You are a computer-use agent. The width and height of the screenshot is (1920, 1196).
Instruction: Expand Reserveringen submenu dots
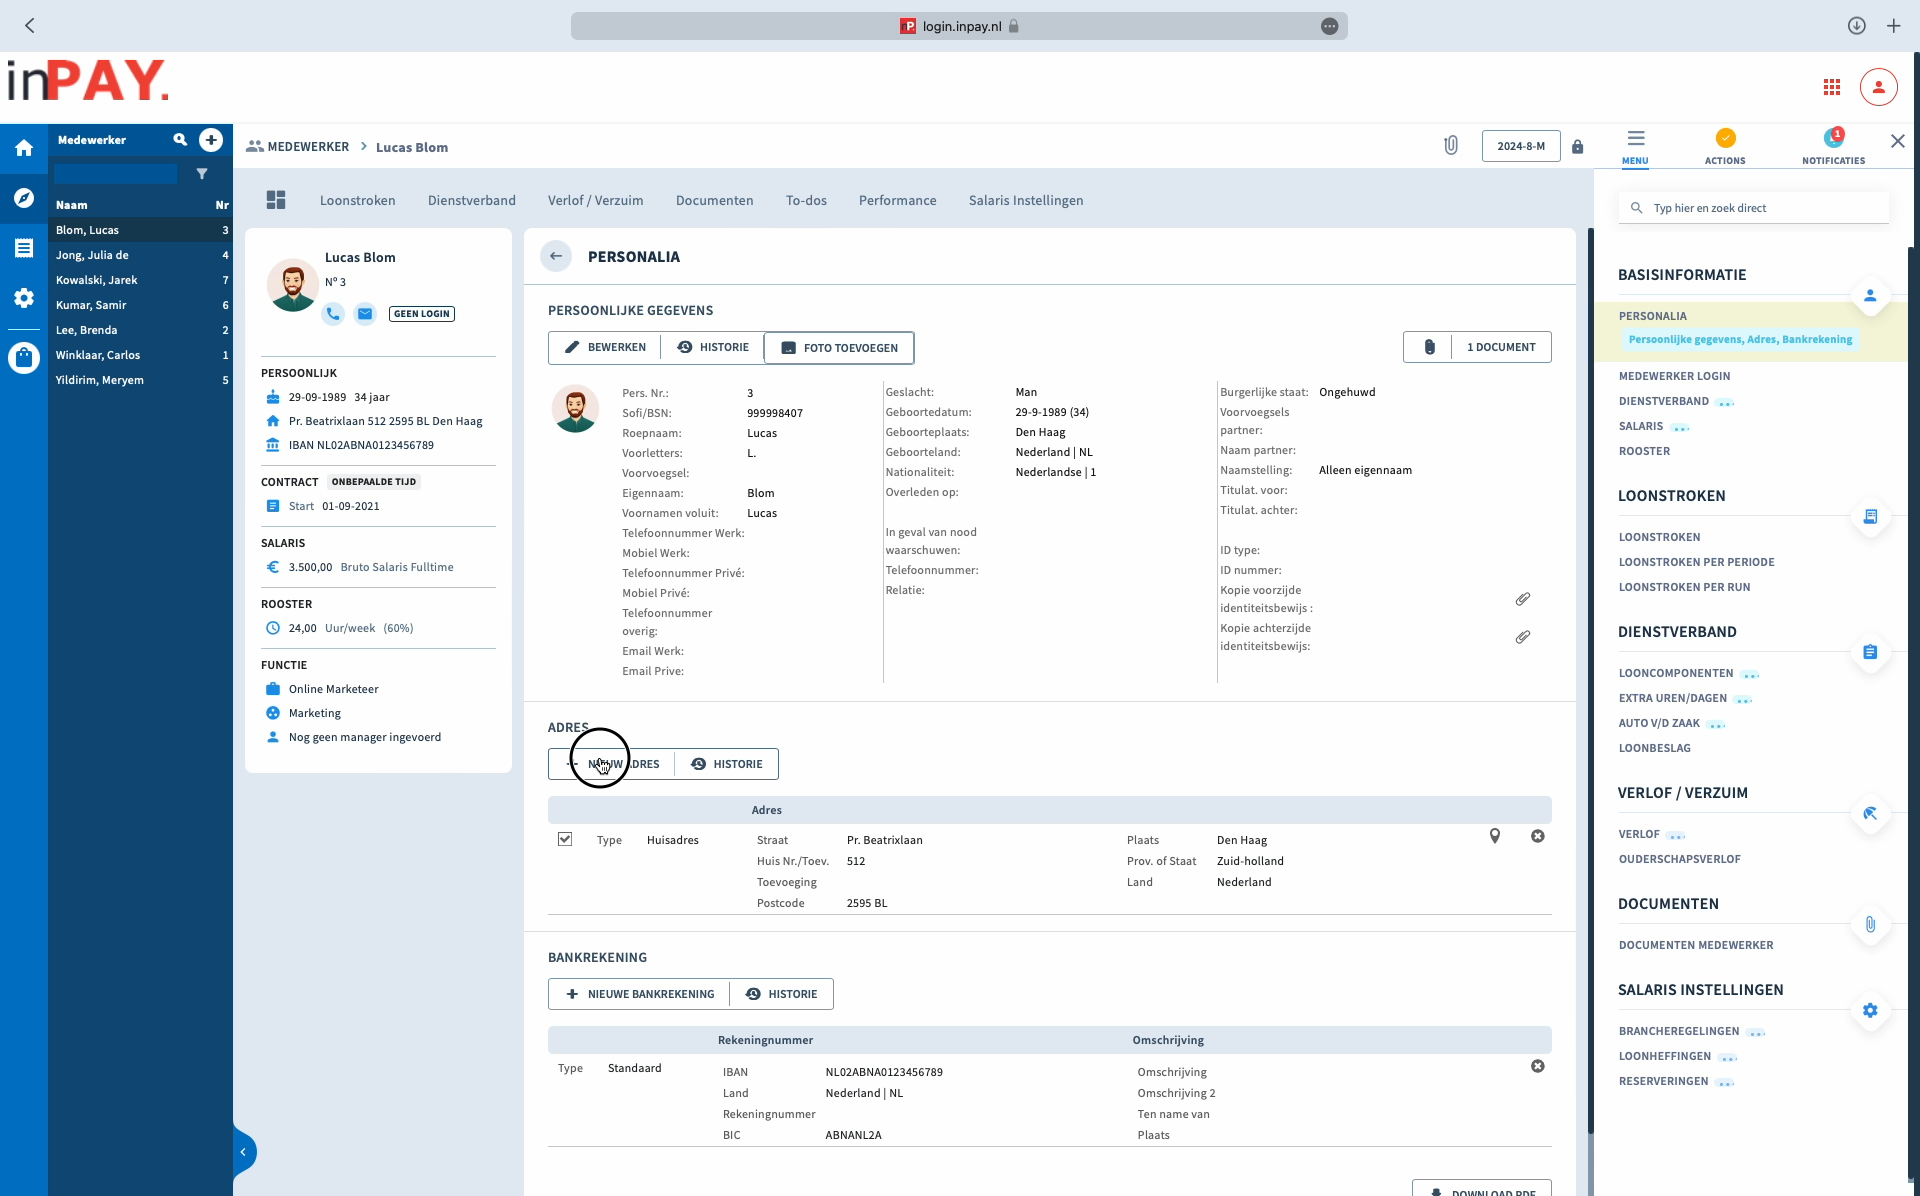[1725, 1082]
